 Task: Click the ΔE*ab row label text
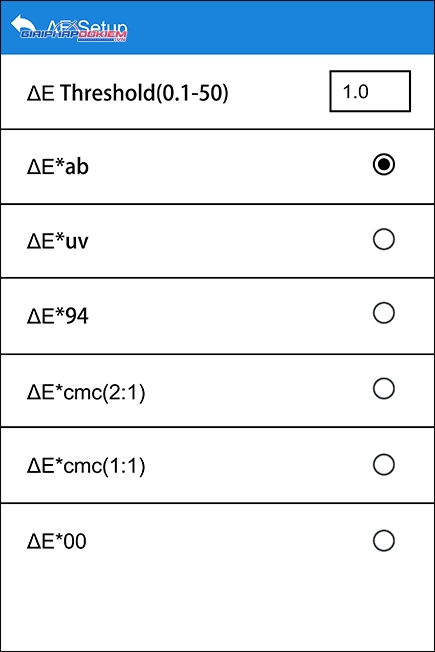point(58,166)
